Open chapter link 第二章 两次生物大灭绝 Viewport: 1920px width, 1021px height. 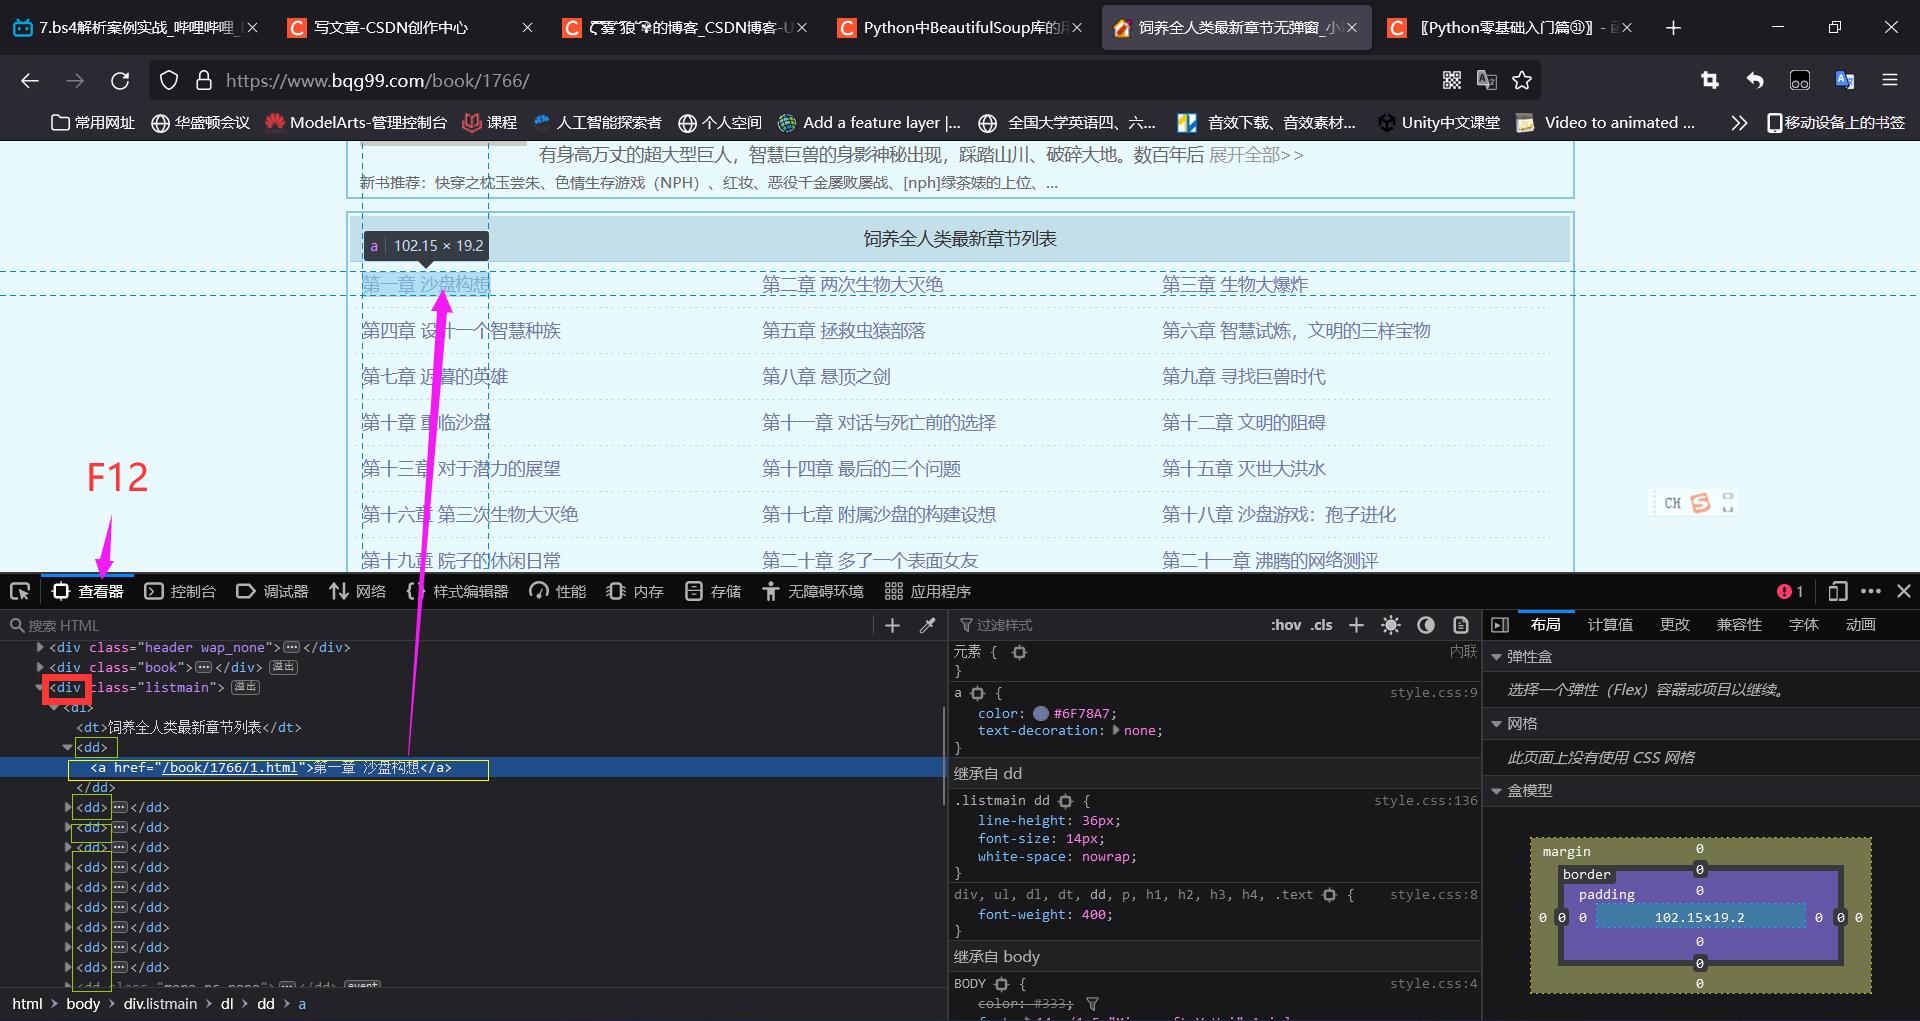(852, 285)
